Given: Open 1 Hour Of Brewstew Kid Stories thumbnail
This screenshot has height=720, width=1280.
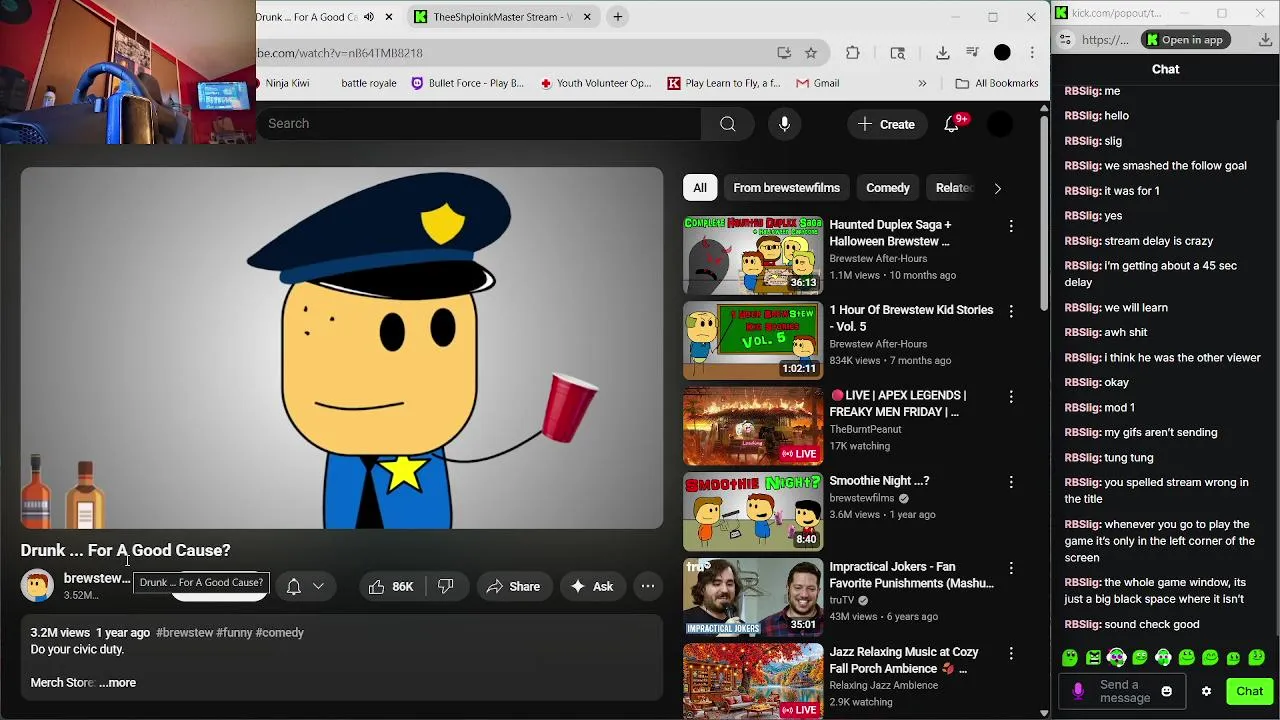Looking at the screenshot, I should pos(753,341).
